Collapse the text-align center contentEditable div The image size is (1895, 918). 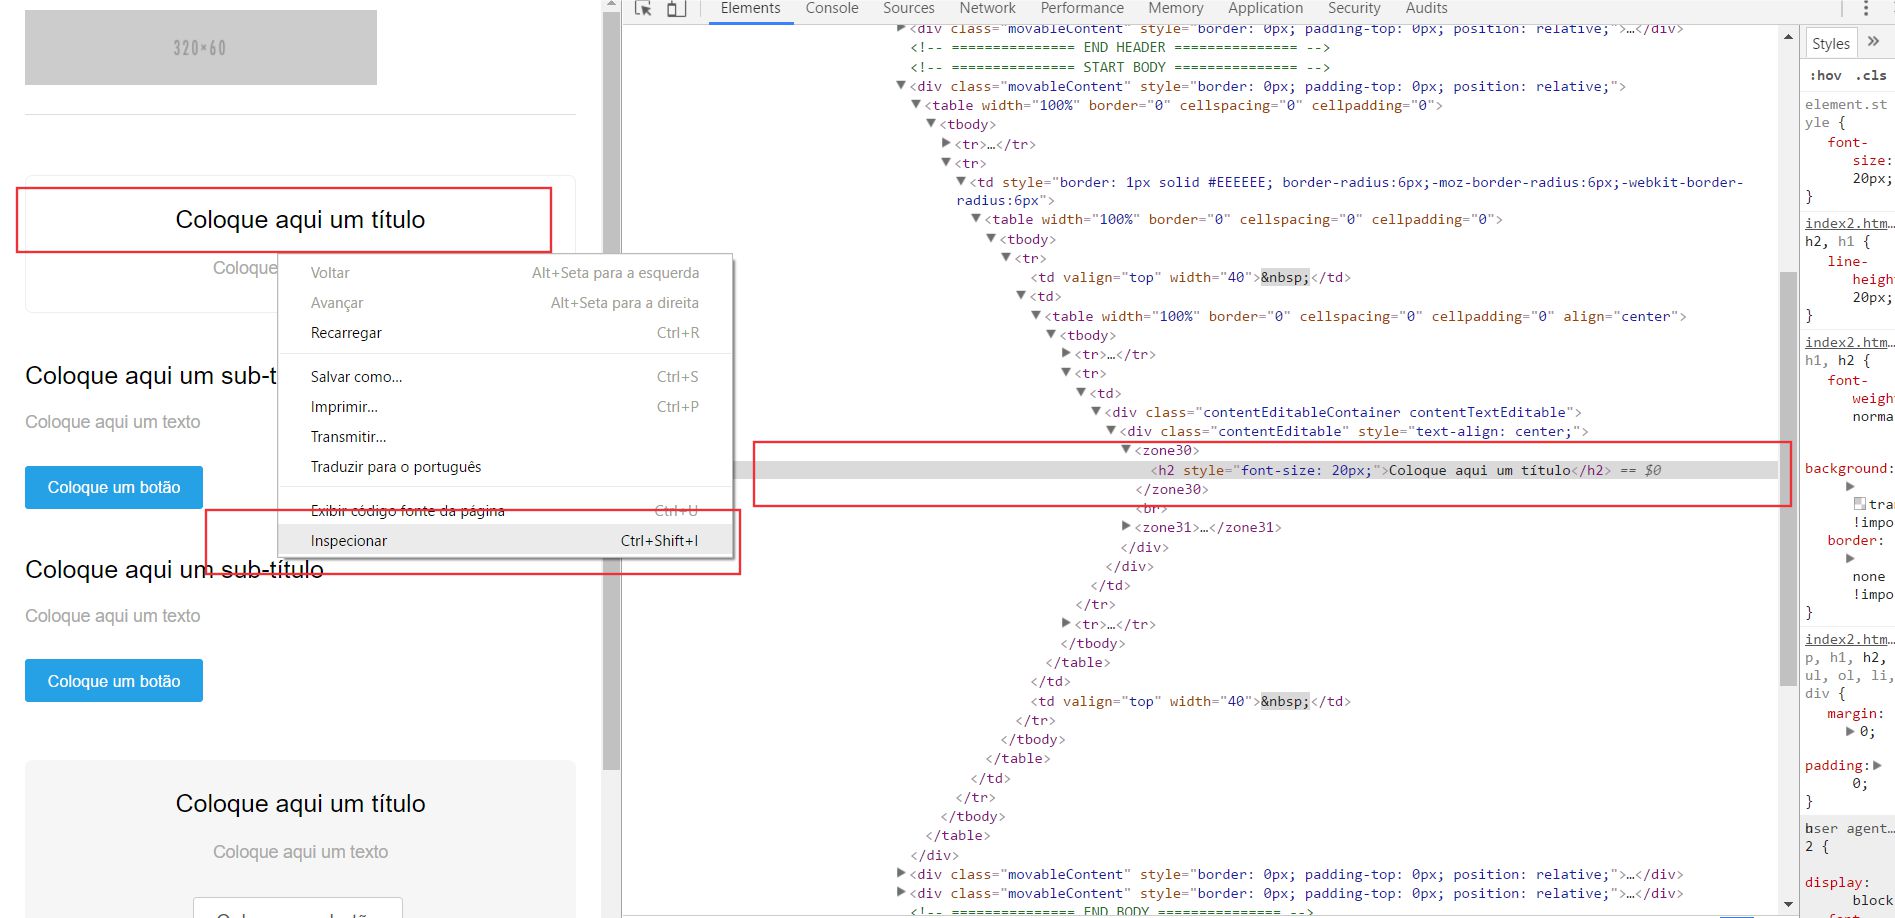[x=1111, y=431]
